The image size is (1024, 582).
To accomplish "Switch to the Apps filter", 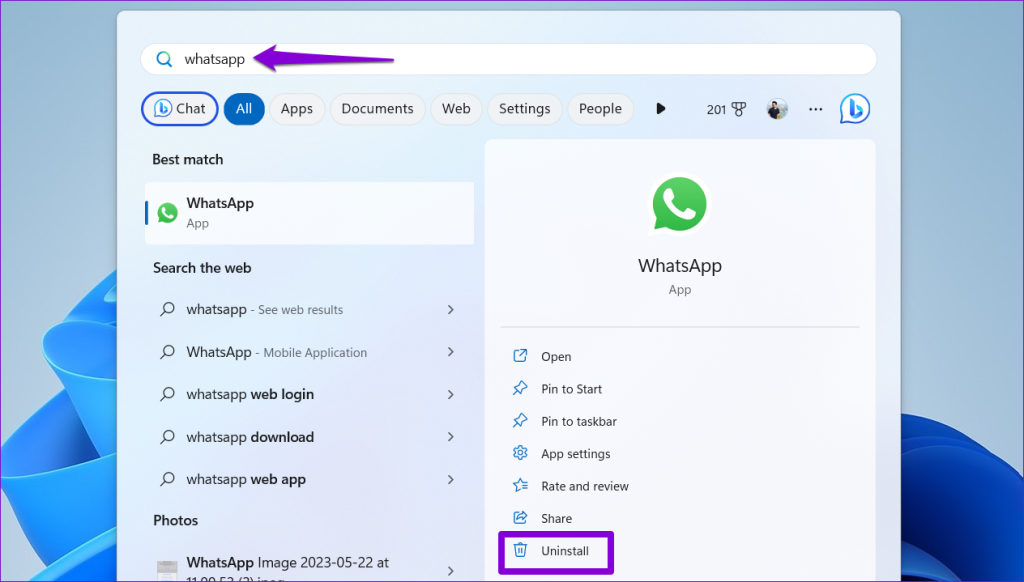I will (x=296, y=108).
